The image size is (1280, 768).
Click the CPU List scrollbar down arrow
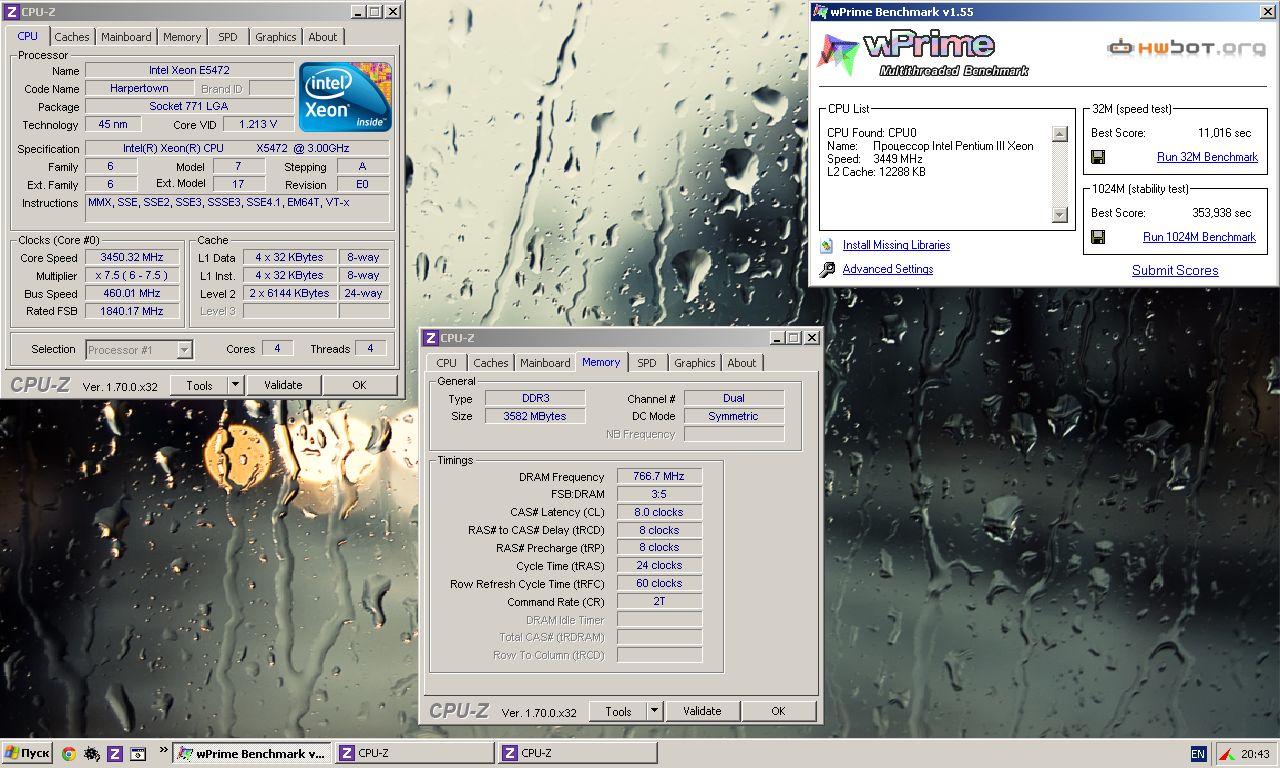pos(1060,215)
